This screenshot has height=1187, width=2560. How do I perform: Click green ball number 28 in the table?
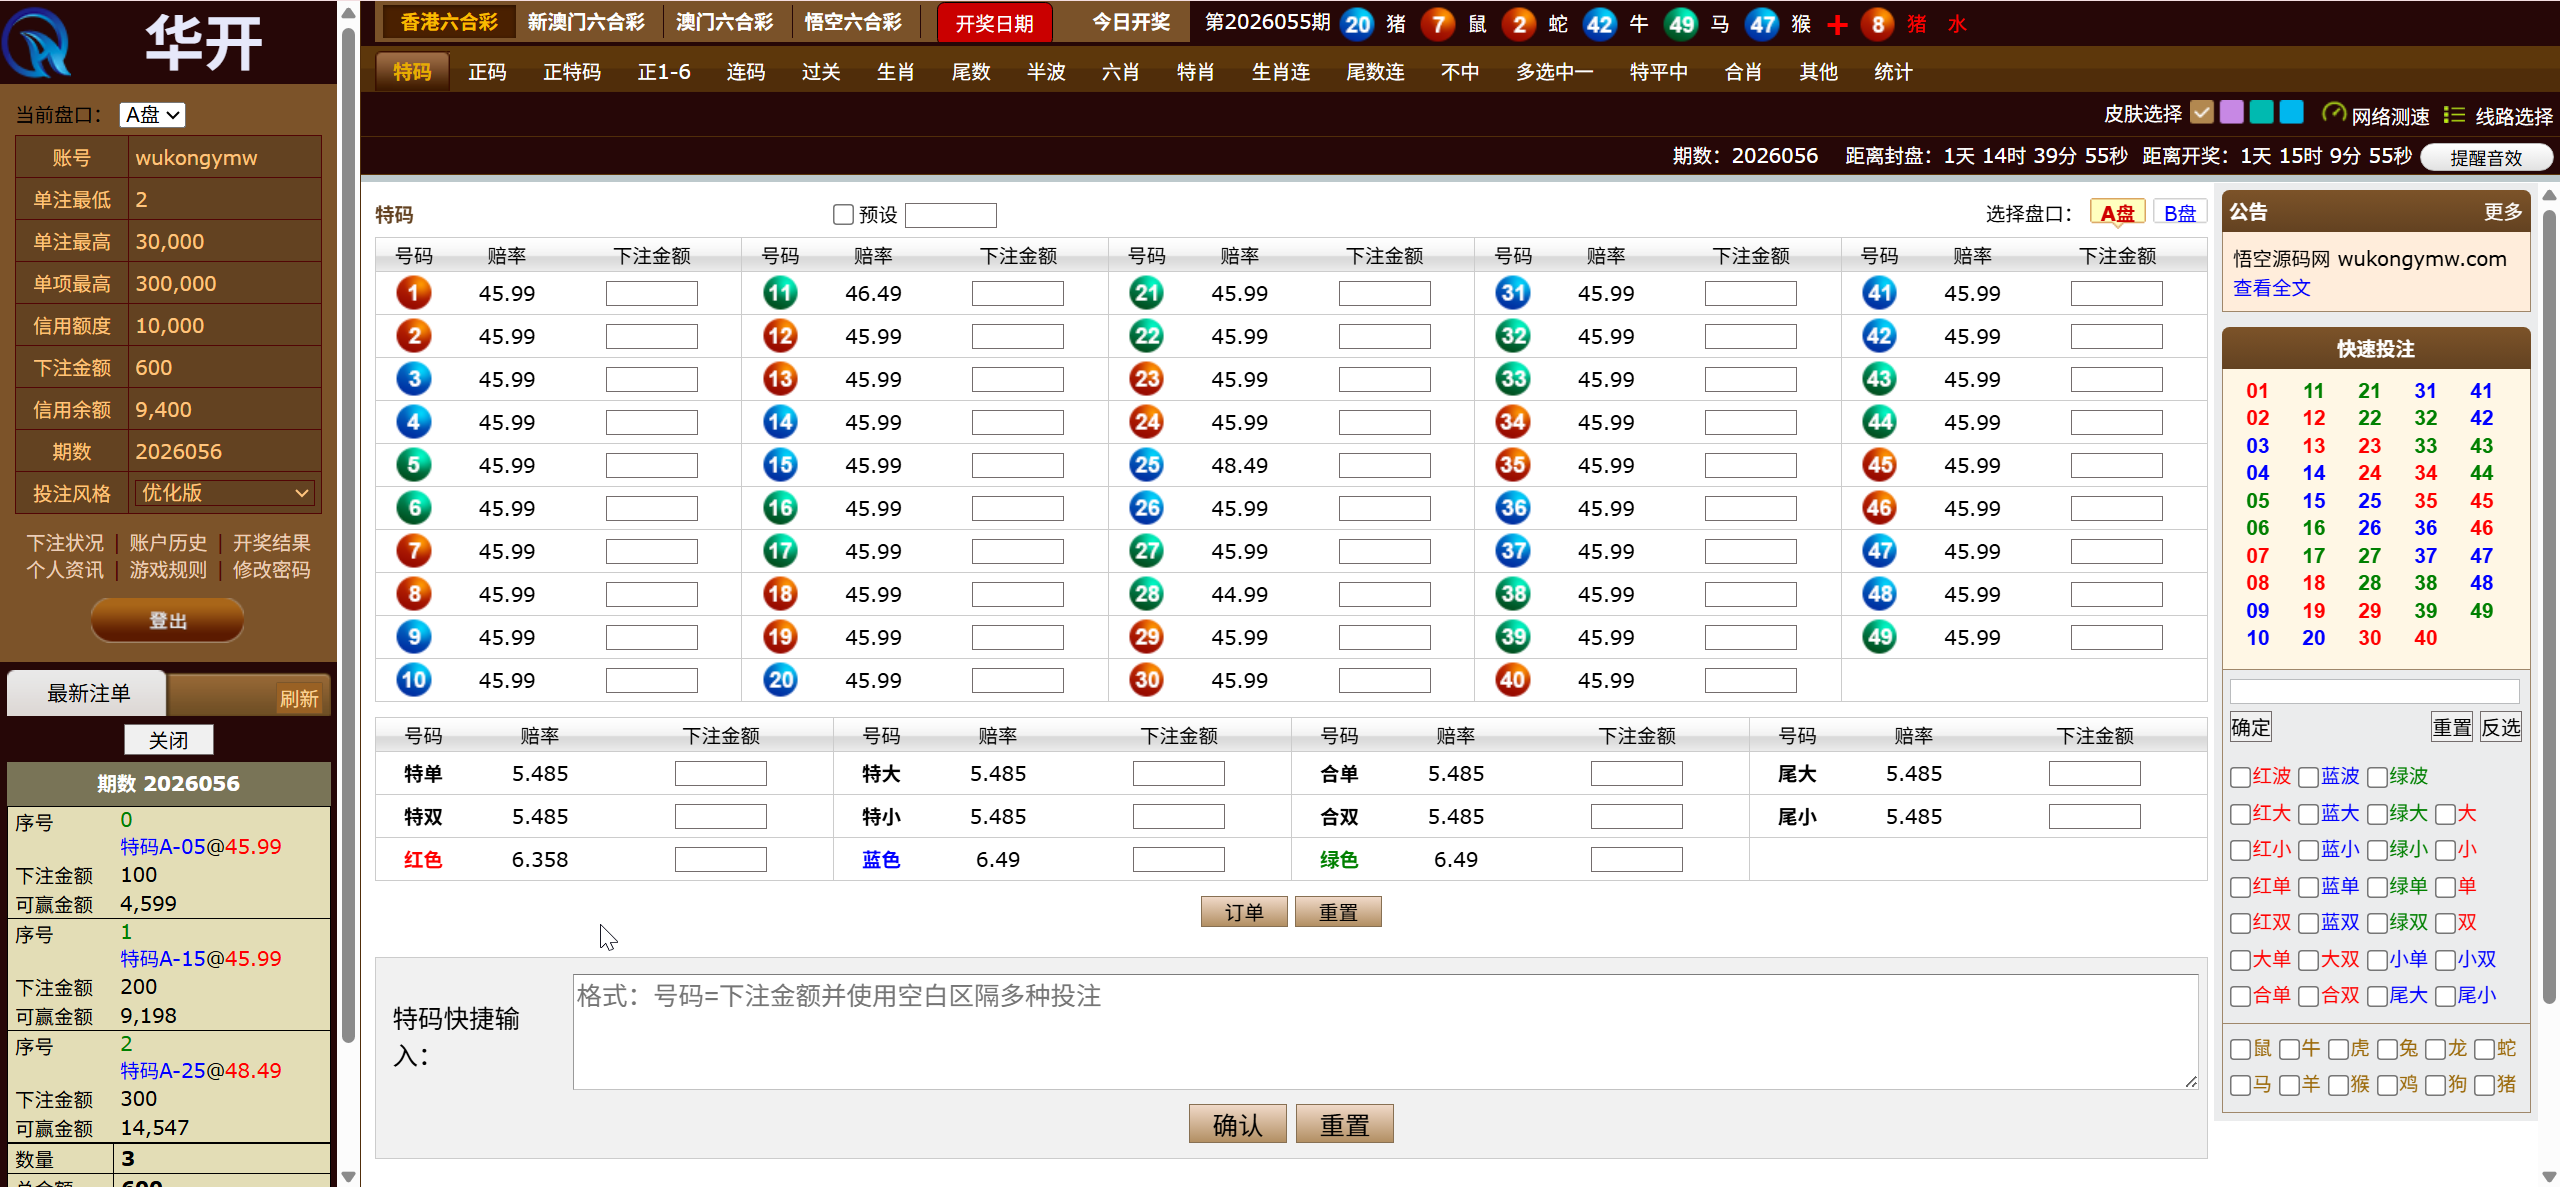(x=1146, y=594)
